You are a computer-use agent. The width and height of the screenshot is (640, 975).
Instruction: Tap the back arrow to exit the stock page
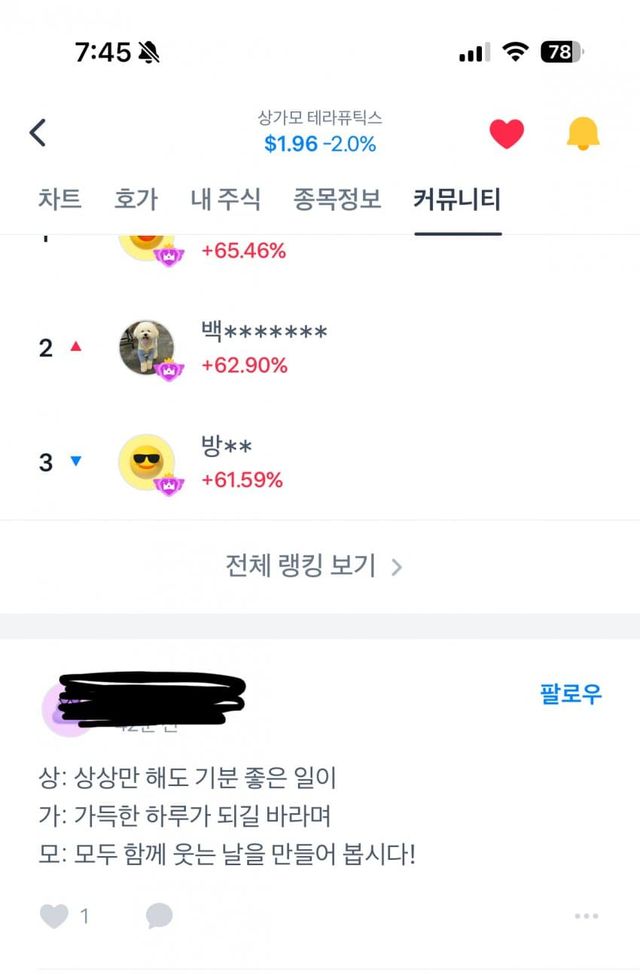click(x=39, y=131)
